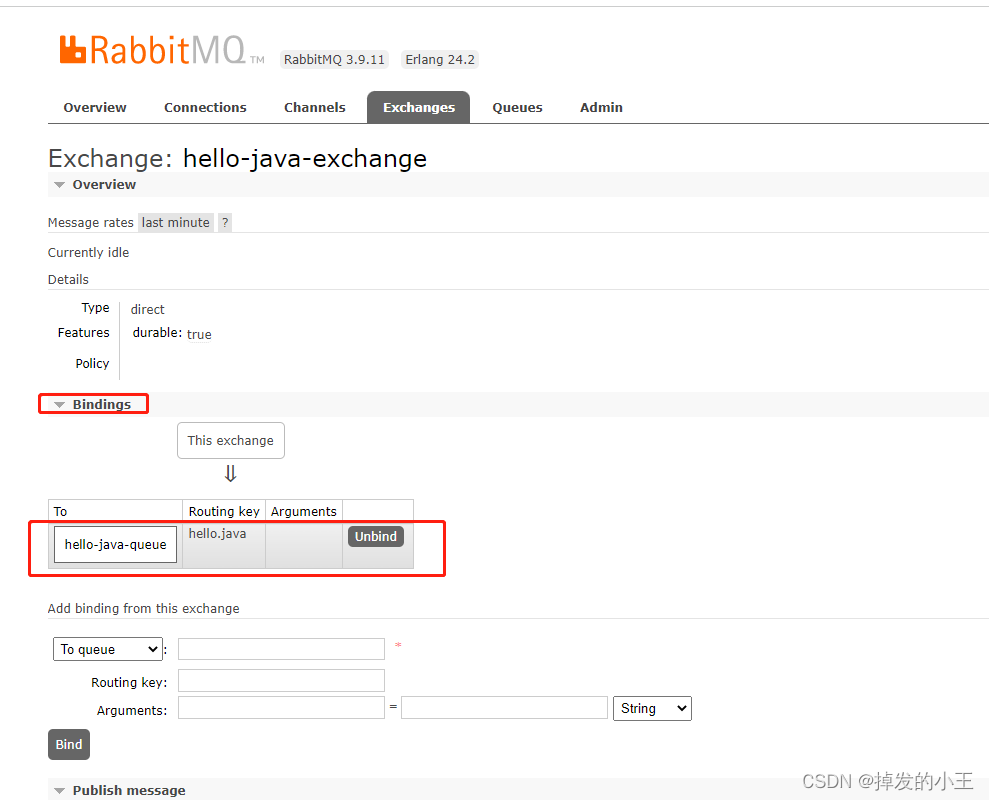Viewport: 989px width, 800px height.
Task: Open the String argument type dropdown
Action: [x=652, y=709]
